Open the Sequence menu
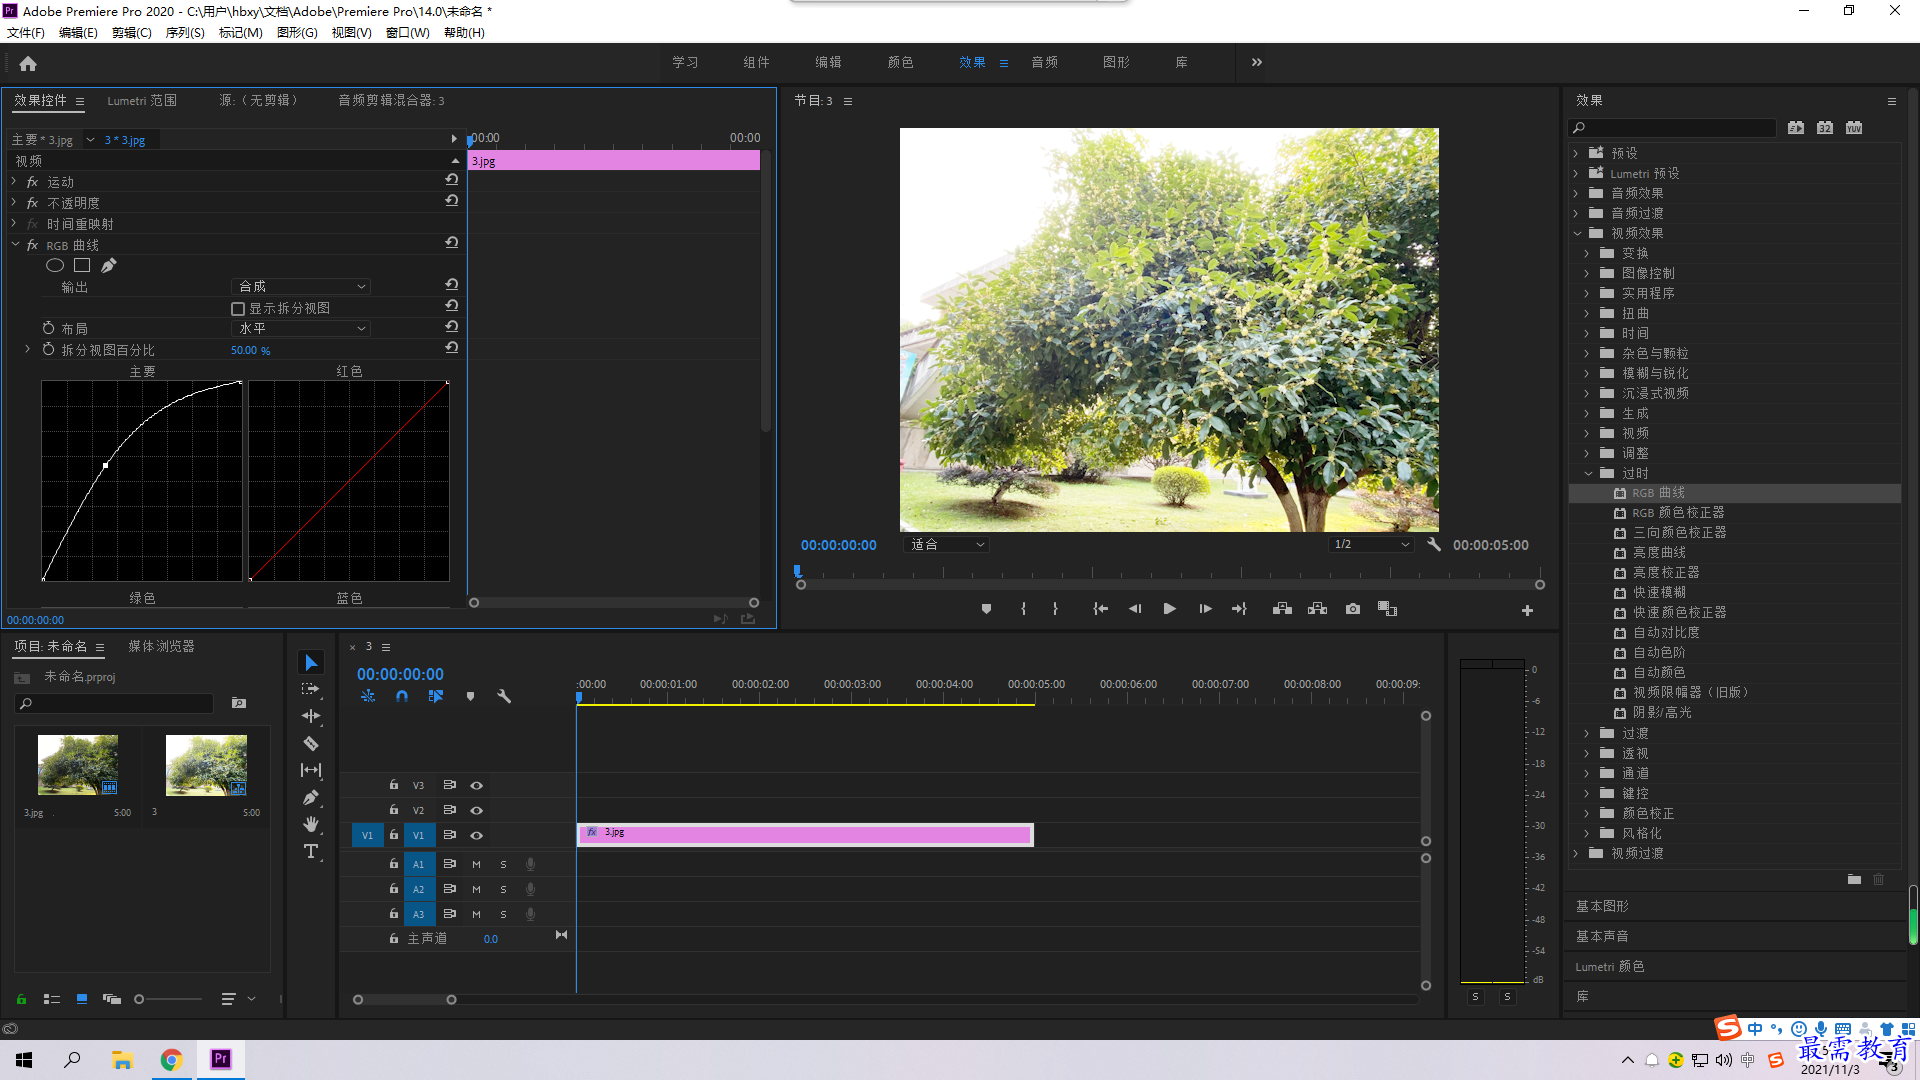Image resolution: width=1920 pixels, height=1080 pixels. 185,33
